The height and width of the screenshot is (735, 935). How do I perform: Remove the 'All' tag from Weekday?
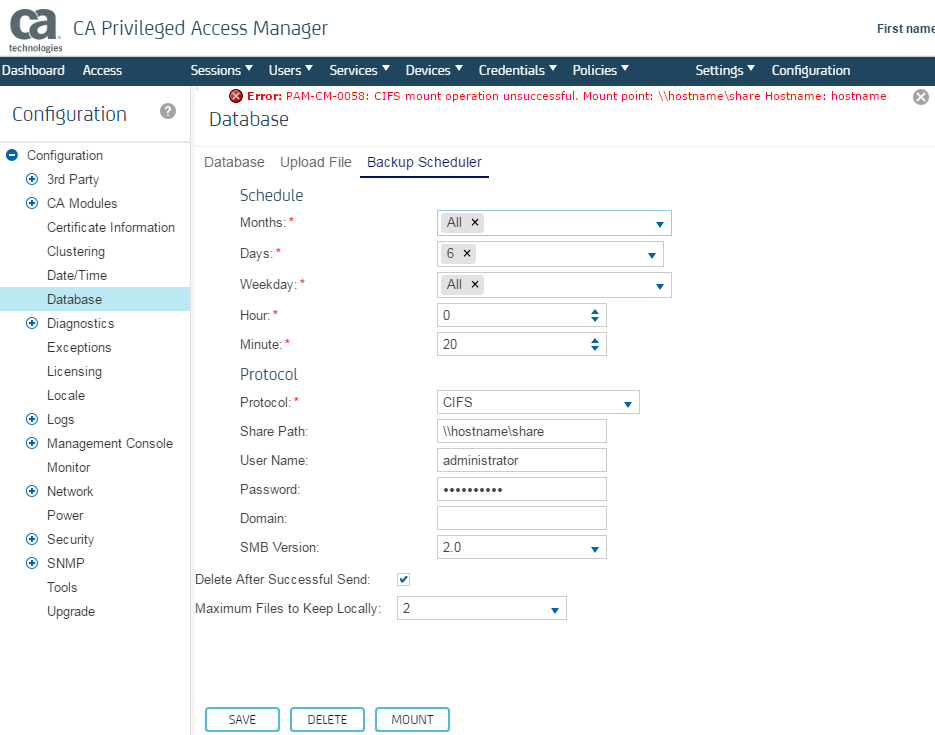[x=475, y=285]
